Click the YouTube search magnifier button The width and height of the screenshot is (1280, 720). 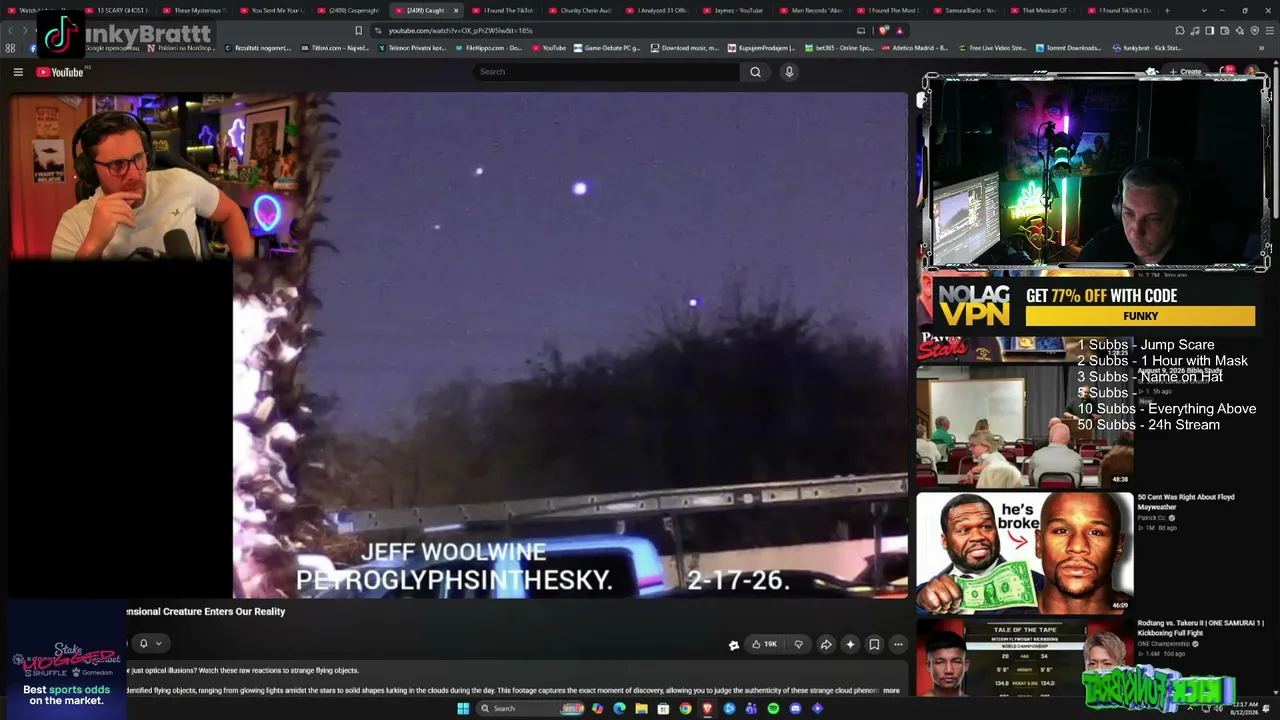click(x=755, y=72)
